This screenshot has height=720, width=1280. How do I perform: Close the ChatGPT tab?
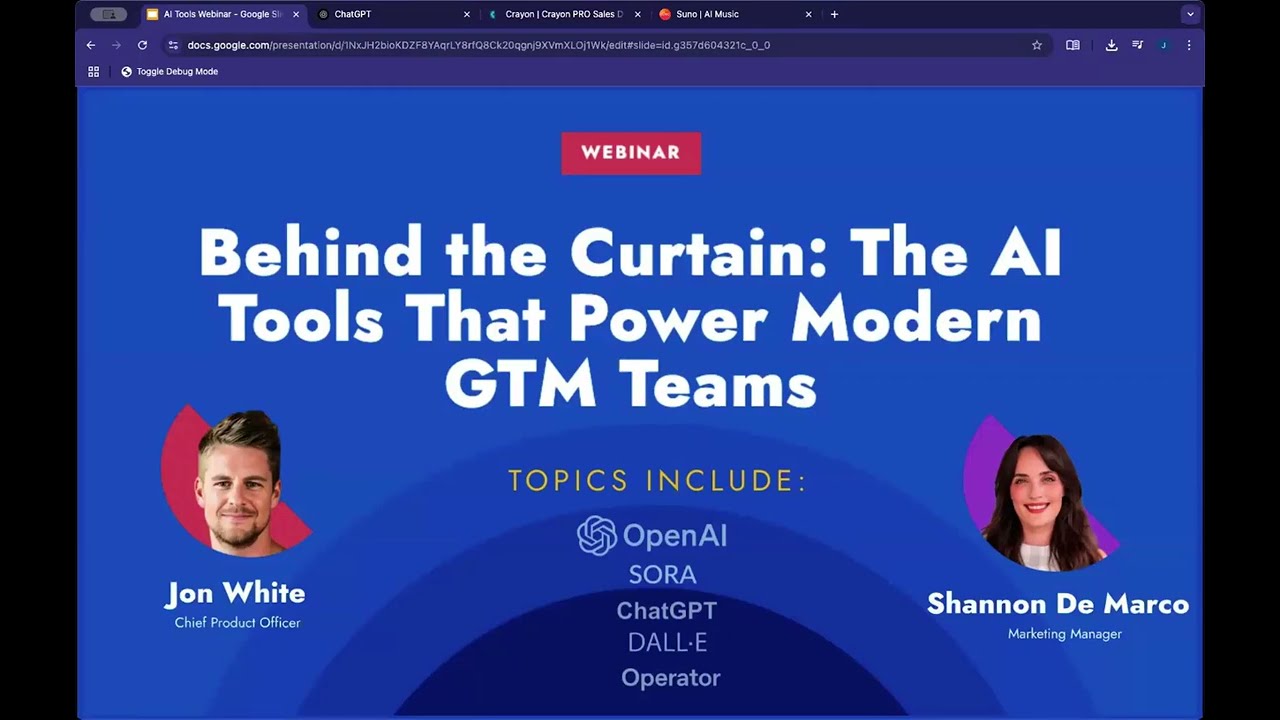point(466,14)
